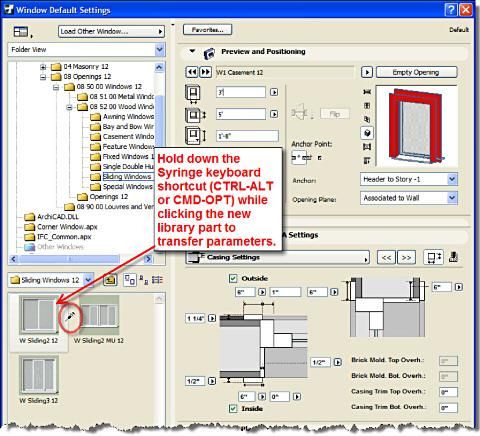Select IFC_Common.apx in the tree
Image resolution: width=480 pixels, height=436 pixels.
coord(57,237)
